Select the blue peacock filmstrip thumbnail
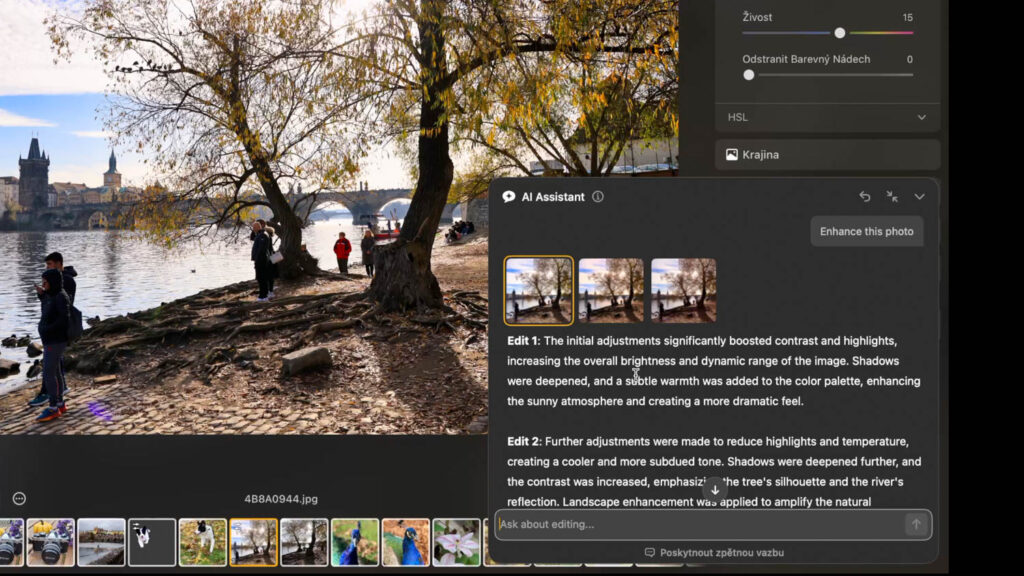 [x=406, y=542]
